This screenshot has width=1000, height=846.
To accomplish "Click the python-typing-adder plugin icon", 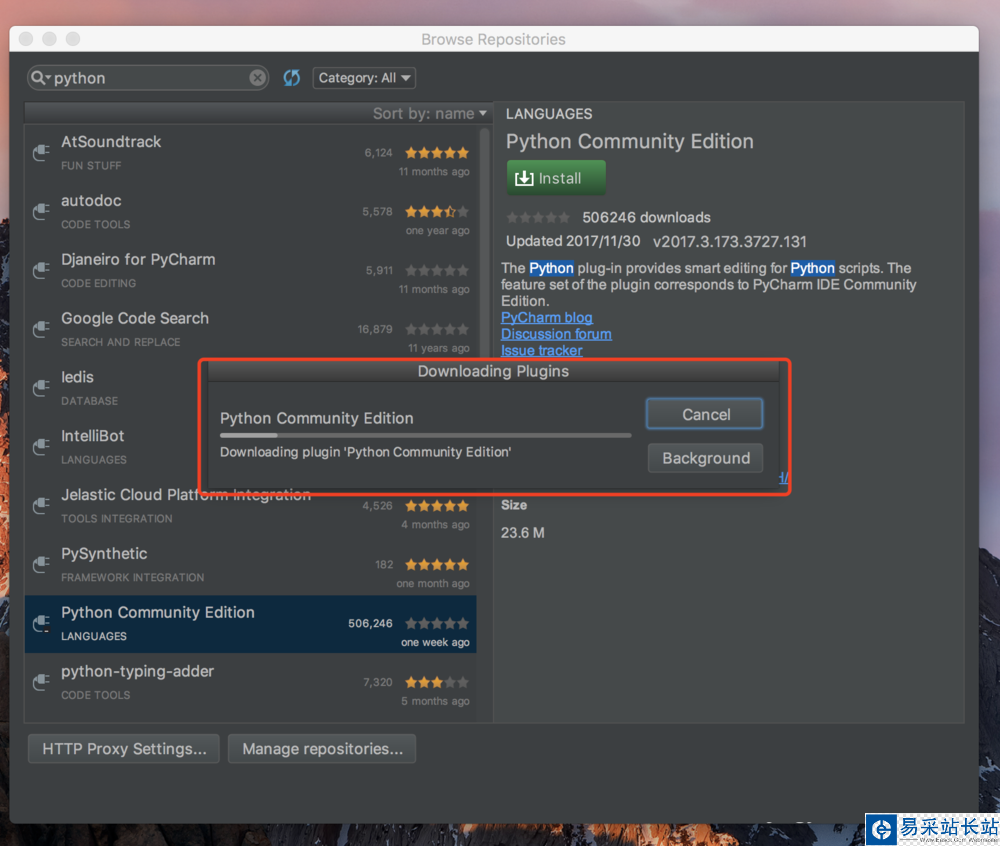I will [41, 682].
